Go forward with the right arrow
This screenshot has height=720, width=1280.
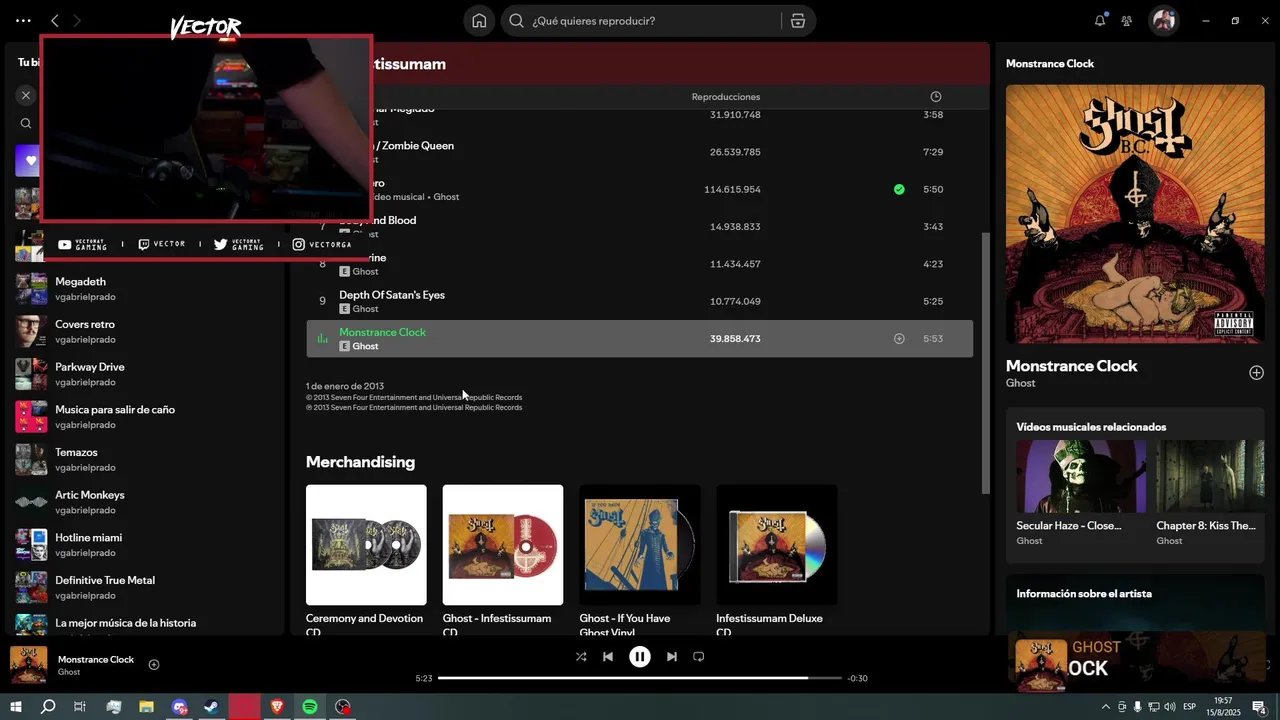[77, 20]
